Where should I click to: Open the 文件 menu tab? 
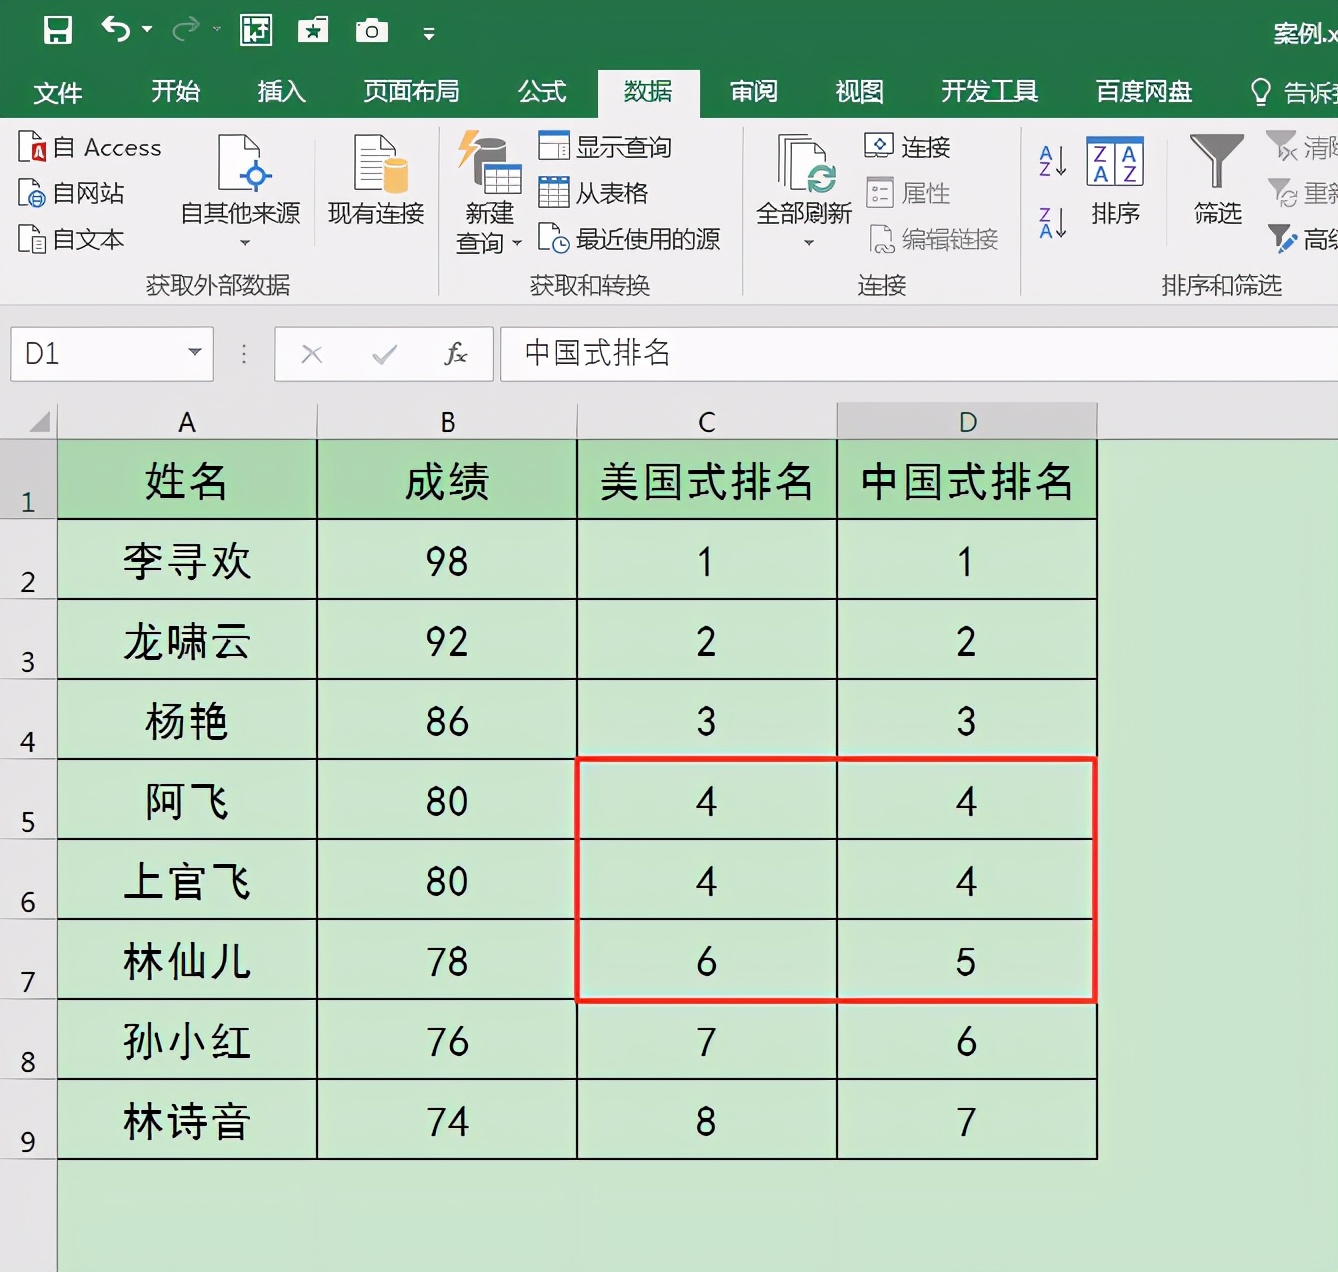pyautogui.click(x=58, y=93)
